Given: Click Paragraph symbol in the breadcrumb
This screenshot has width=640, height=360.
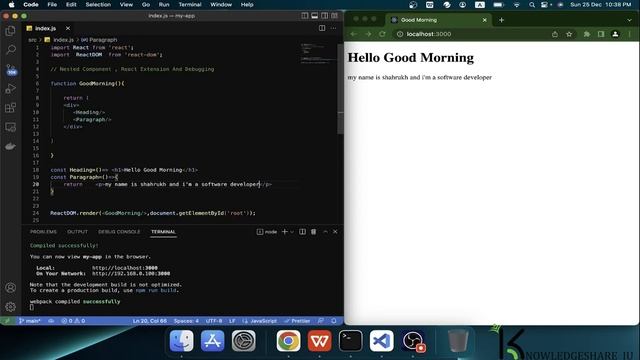Looking at the screenshot, I should [102, 40].
